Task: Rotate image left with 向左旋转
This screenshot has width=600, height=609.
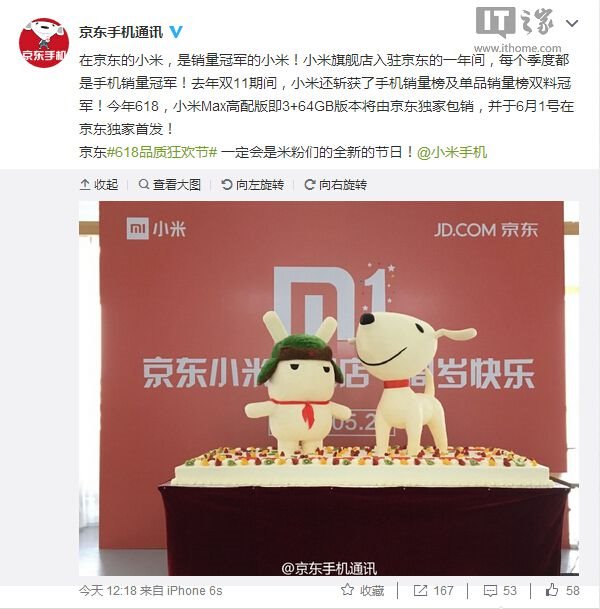Action: 252,185
